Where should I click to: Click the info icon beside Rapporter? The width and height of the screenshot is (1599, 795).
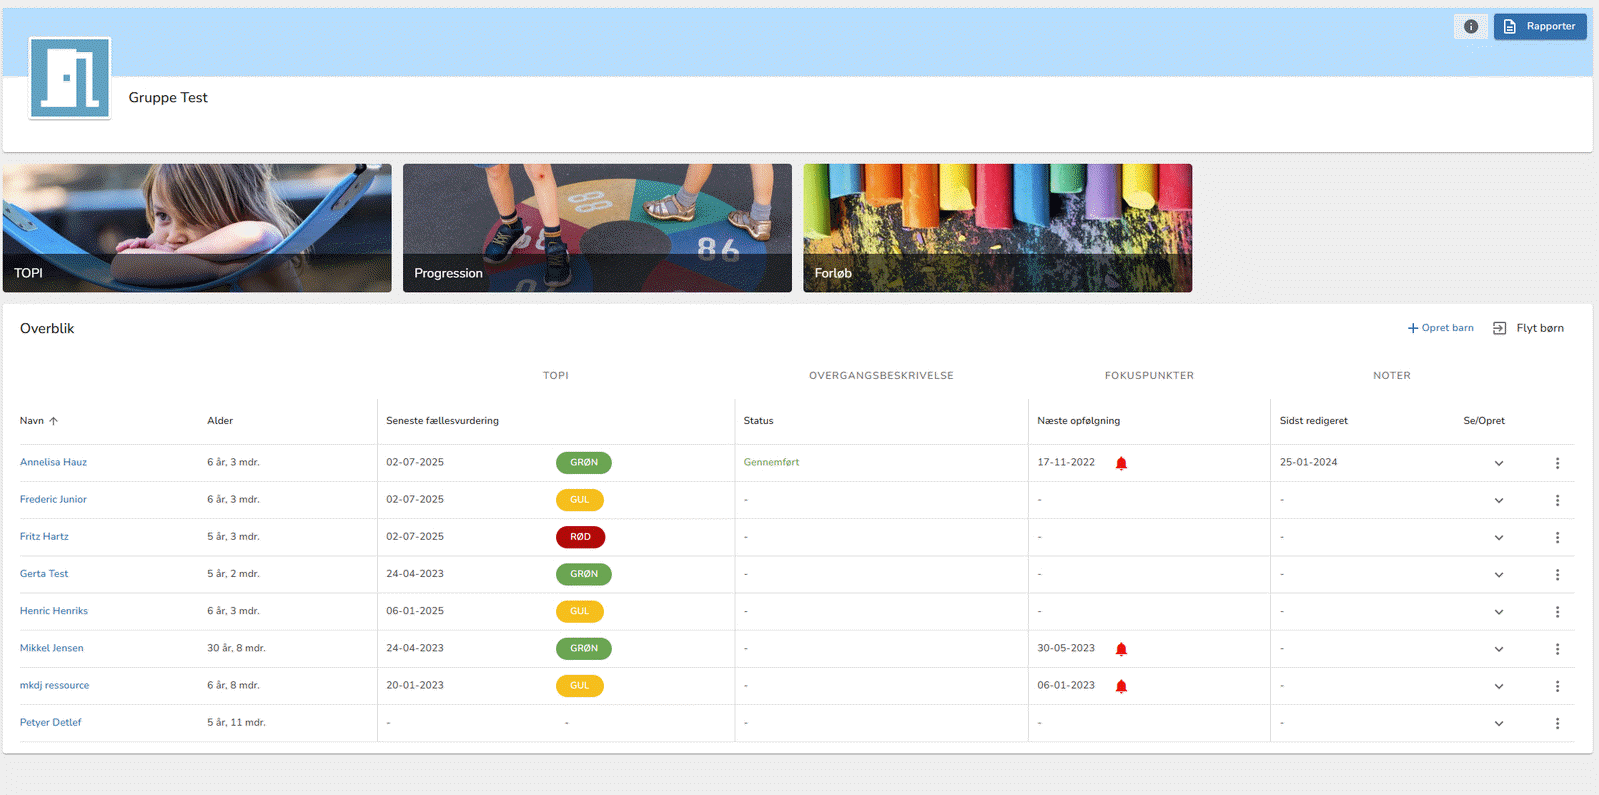point(1470,27)
